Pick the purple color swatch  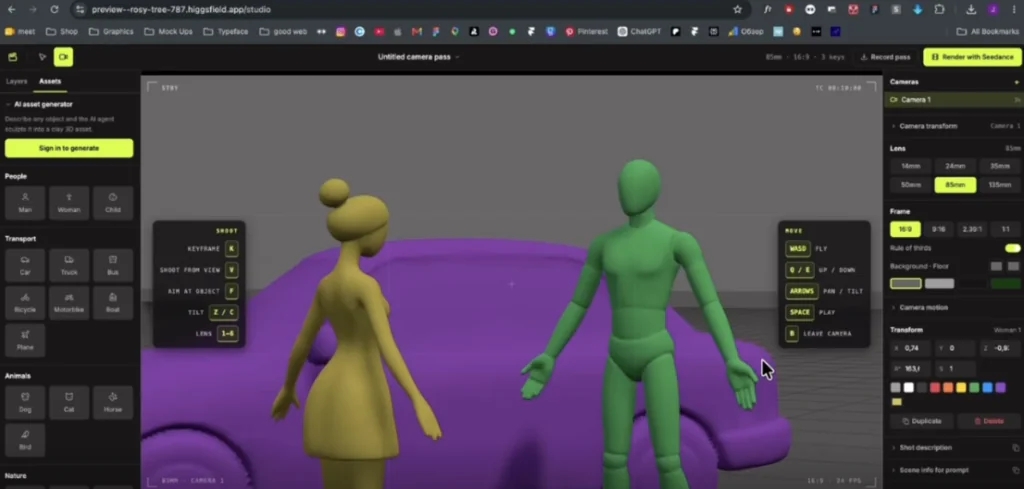click(1000, 388)
